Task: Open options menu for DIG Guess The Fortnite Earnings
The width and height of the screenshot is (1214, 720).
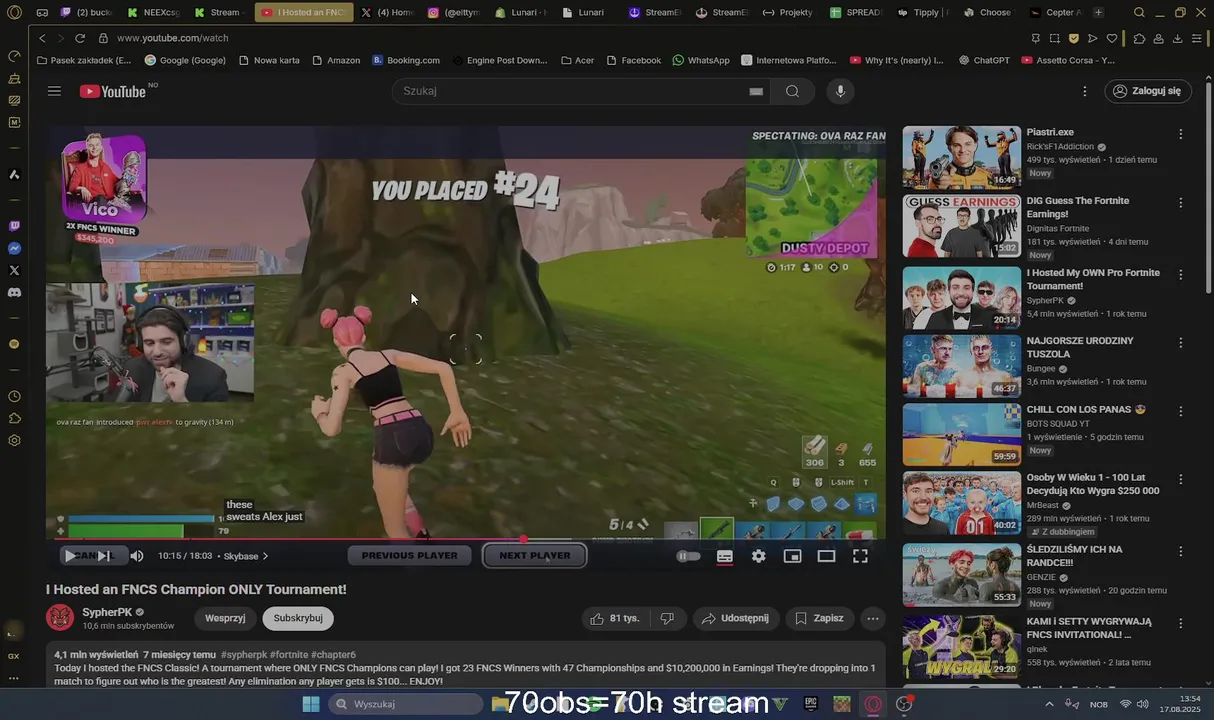Action: coord(1181,203)
